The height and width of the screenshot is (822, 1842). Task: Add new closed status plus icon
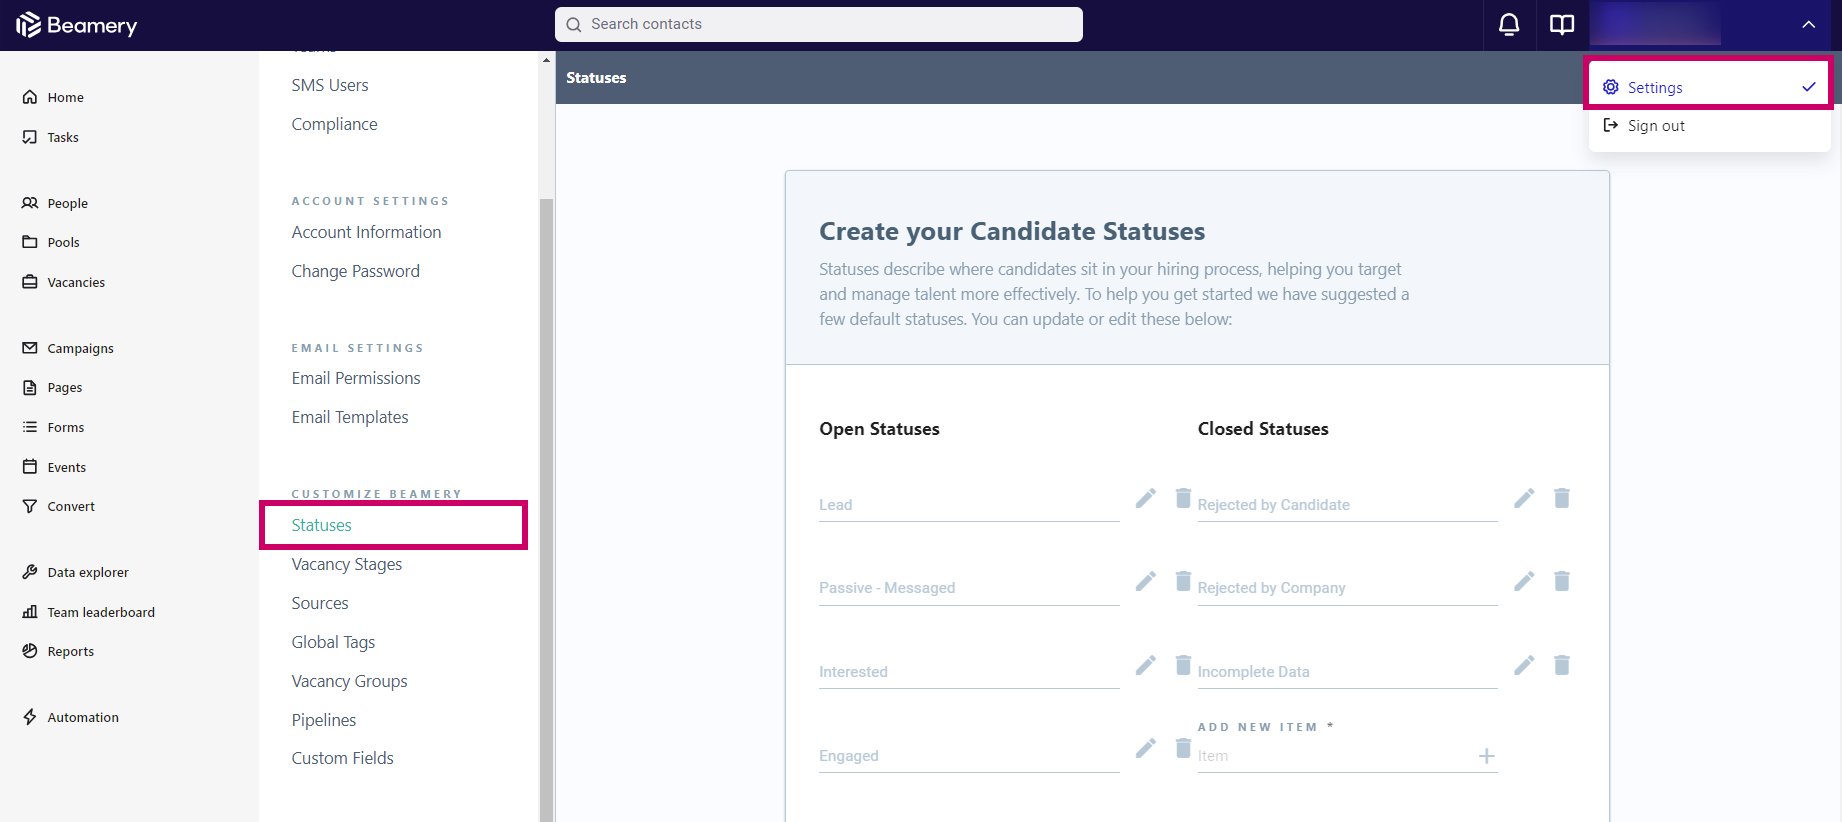tap(1487, 756)
